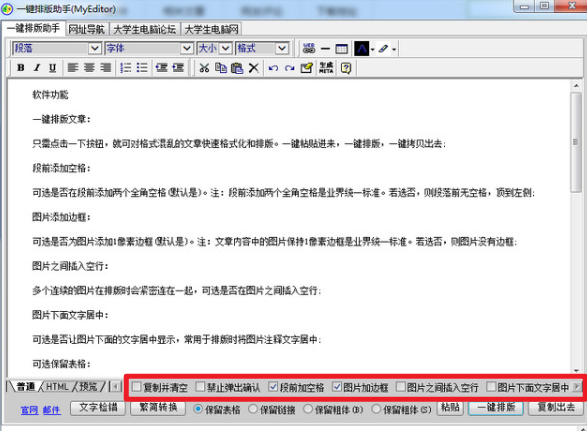Insert hyperlink with WEB link icon
This screenshot has width=587, height=431.
click(x=309, y=49)
